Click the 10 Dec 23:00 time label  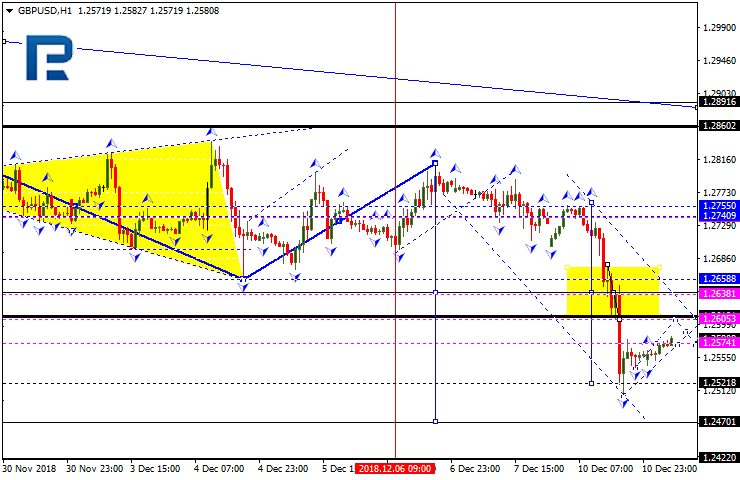(667, 469)
